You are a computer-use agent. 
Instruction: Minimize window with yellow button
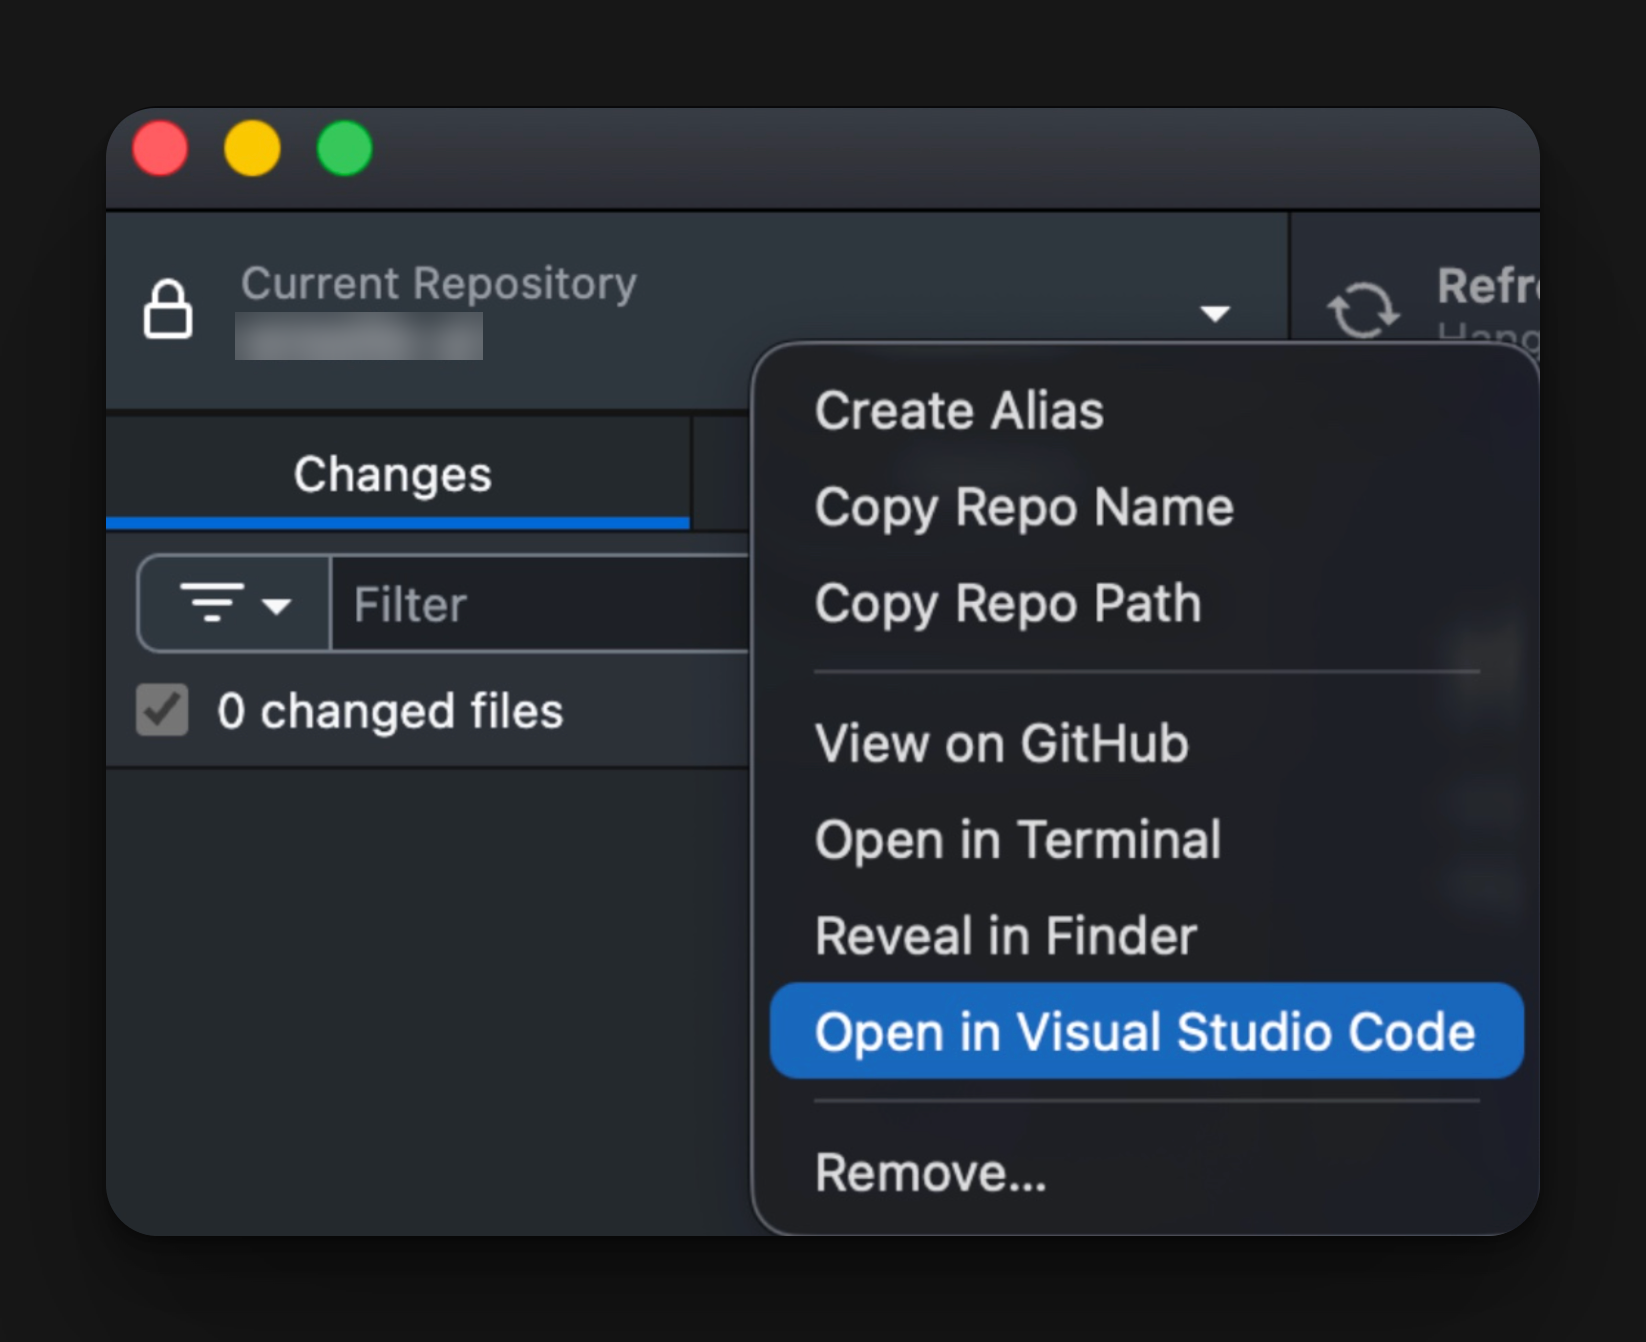click(x=252, y=148)
